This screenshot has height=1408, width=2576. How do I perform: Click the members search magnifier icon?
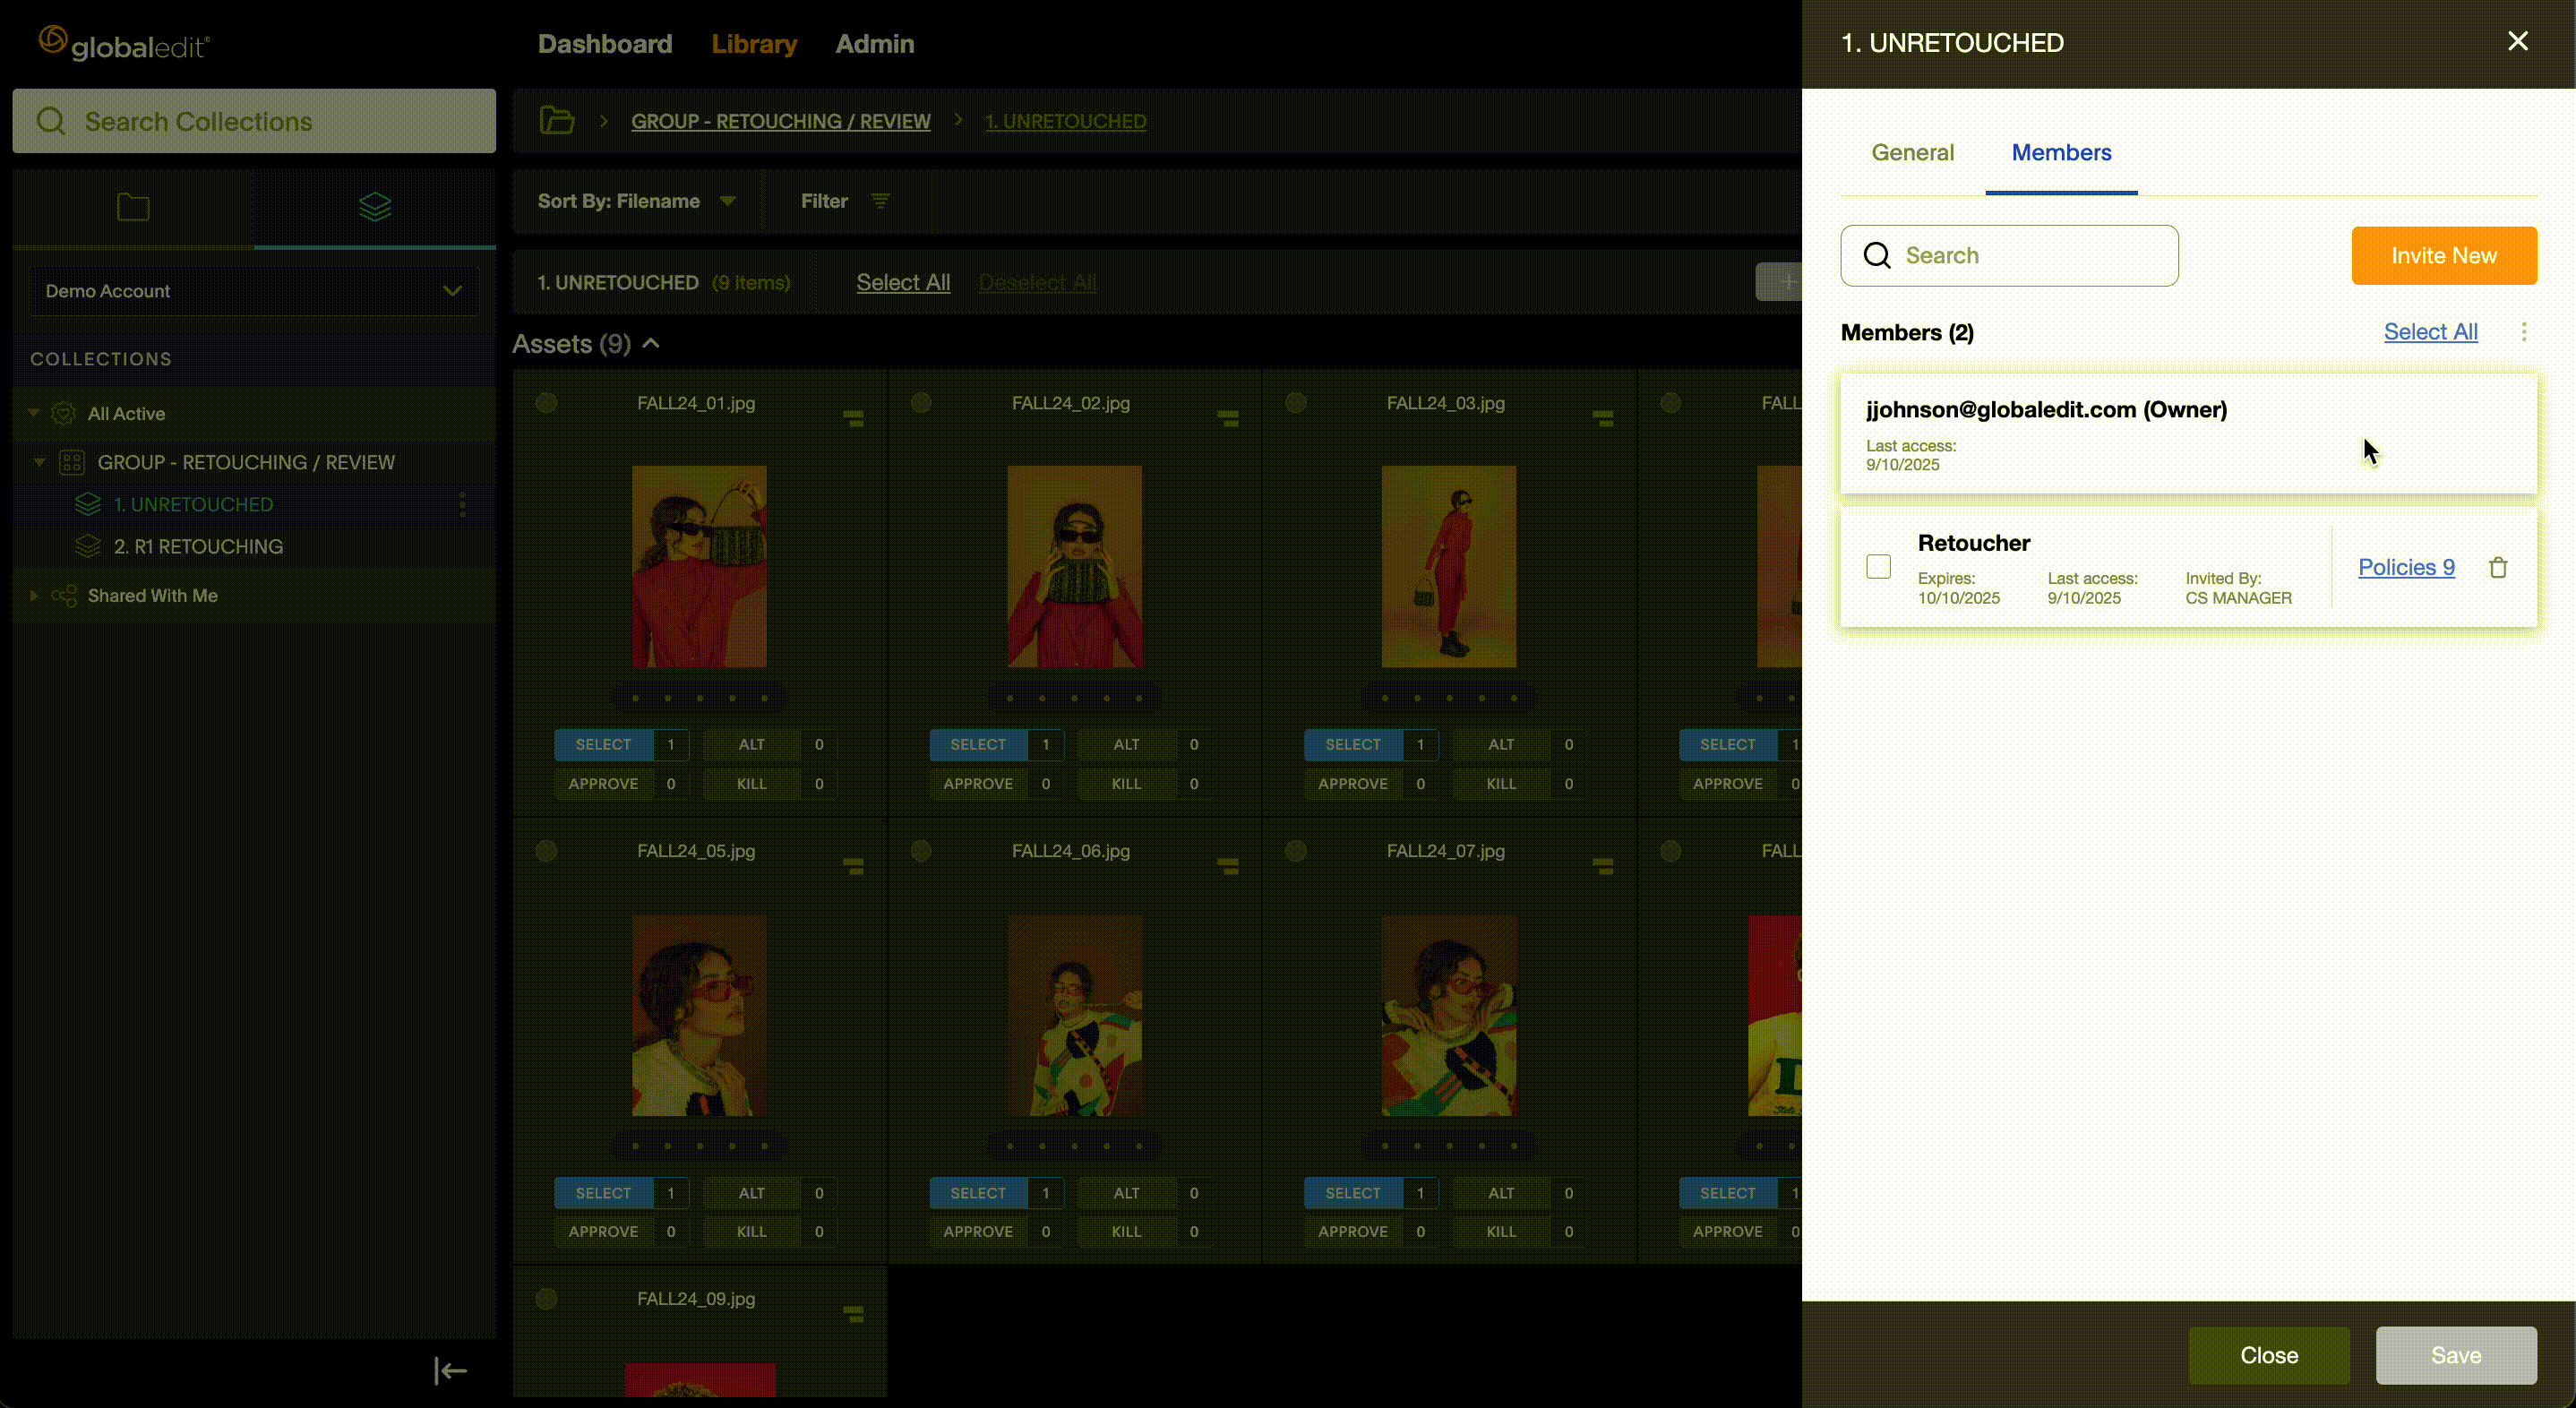pos(1877,255)
